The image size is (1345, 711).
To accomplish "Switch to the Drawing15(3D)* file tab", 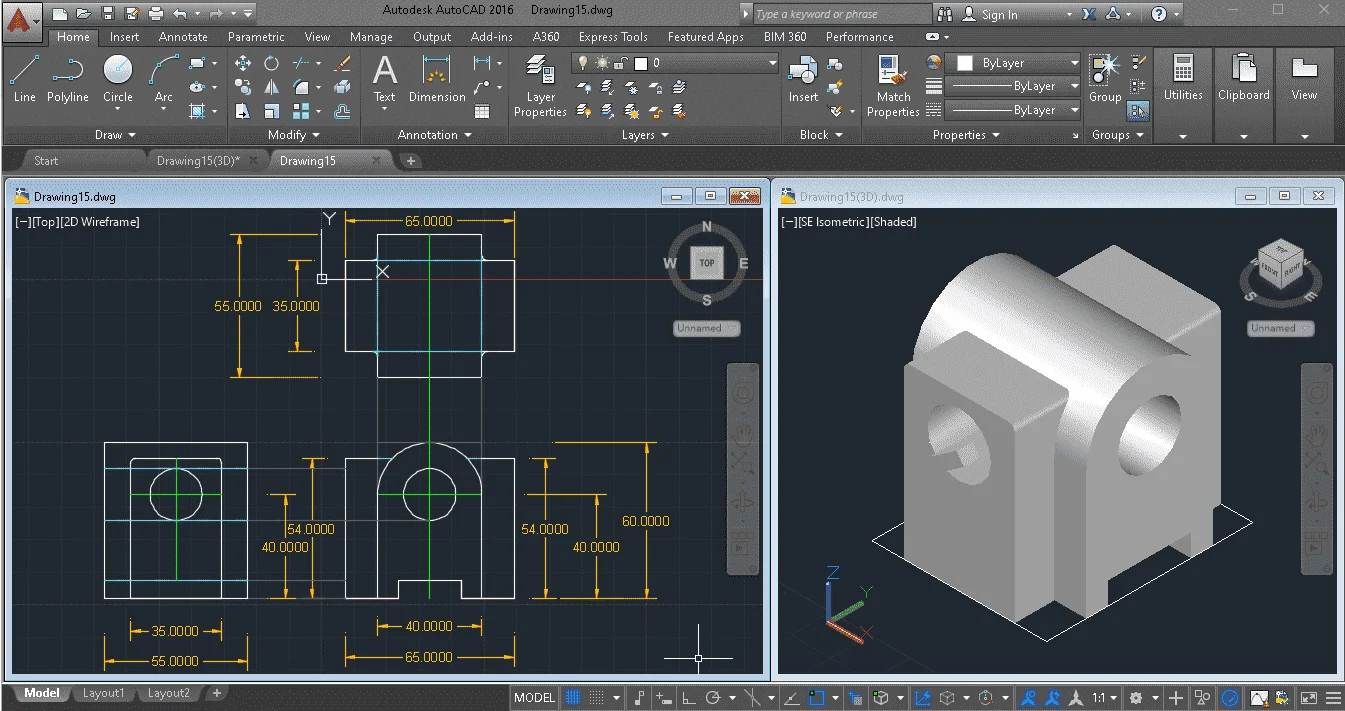I will click(199, 160).
